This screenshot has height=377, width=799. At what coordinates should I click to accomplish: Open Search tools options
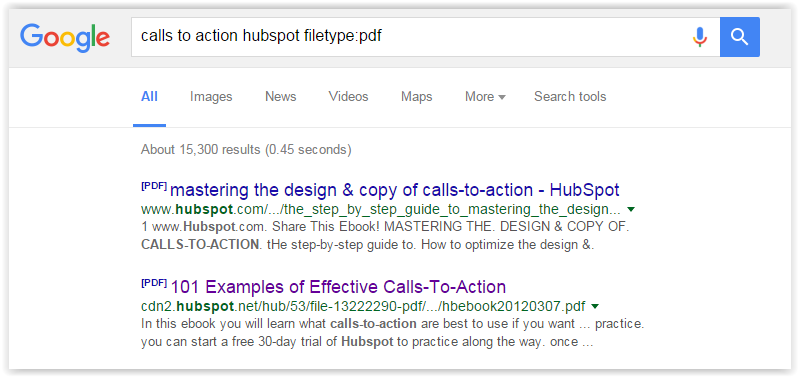coord(570,97)
